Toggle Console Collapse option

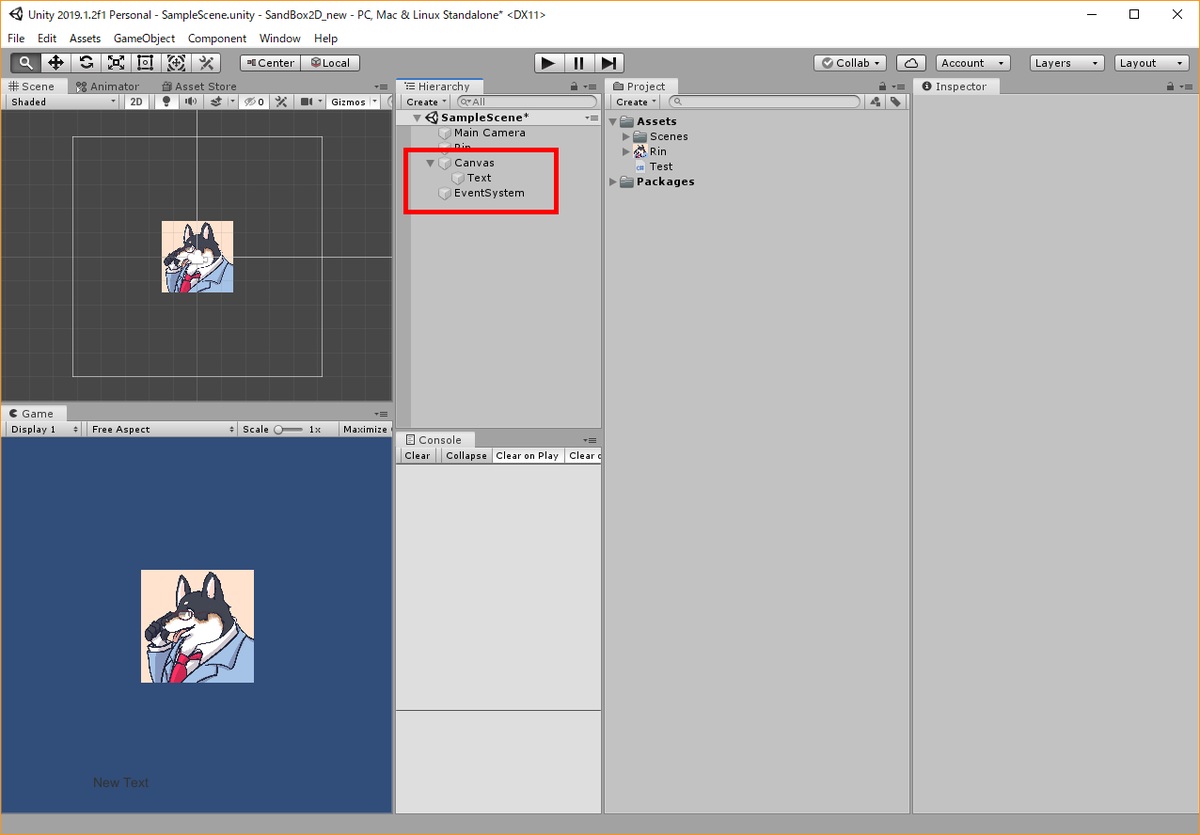(x=466, y=456)
